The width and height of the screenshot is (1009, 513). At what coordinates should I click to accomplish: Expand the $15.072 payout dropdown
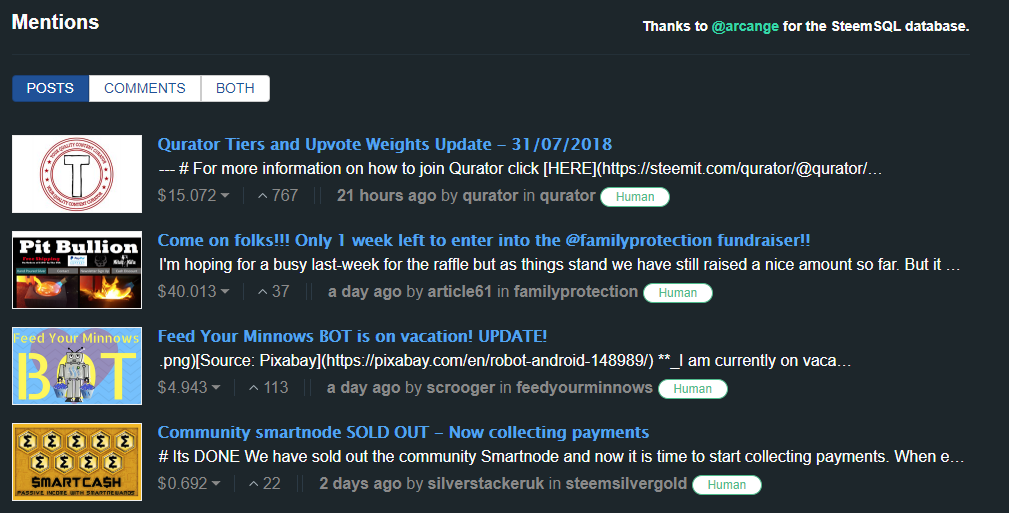point(225,196)
